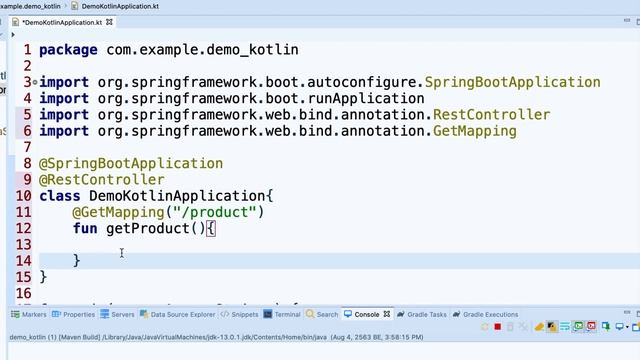The image size is (640, 360).
Task: Click the '@GetMapping' annotation on line 11
Action: click(x=118, y=212)
